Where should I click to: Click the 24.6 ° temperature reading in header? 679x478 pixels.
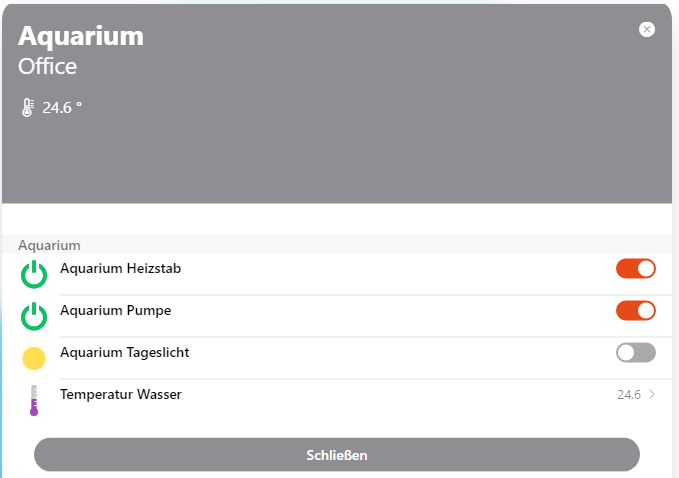pos(62,107)
